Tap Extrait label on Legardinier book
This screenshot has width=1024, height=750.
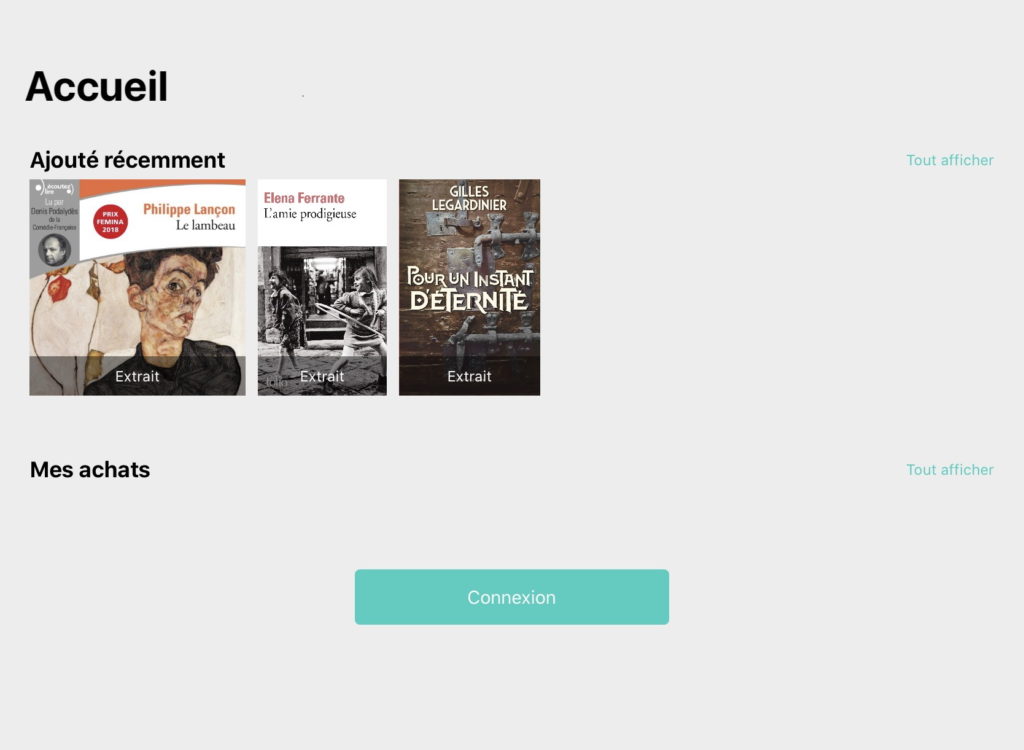[470, 376]
